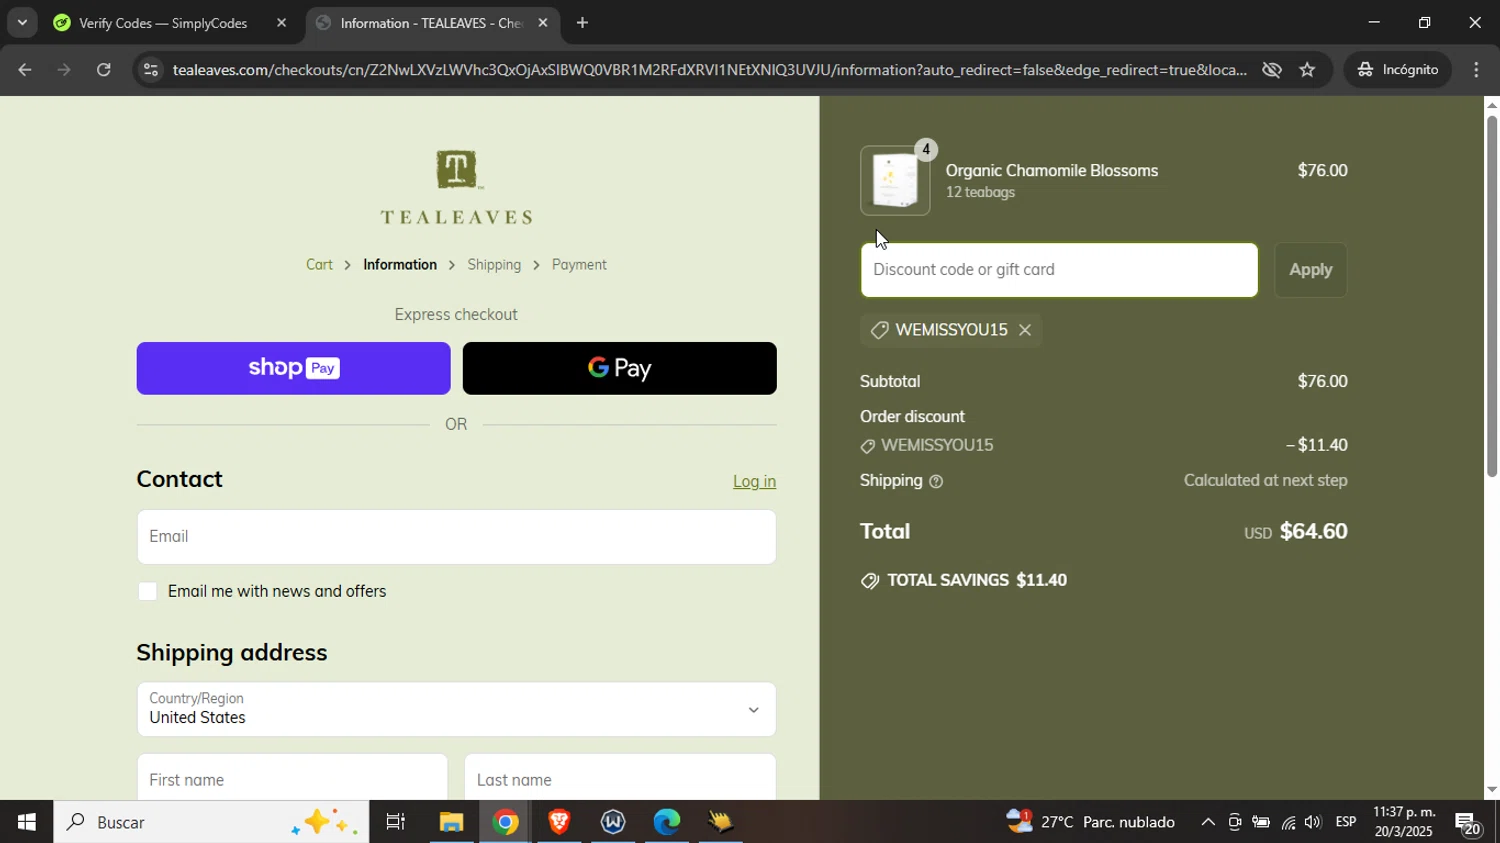Click the Log in link
1500x843 pixels.
click(754, 482)
